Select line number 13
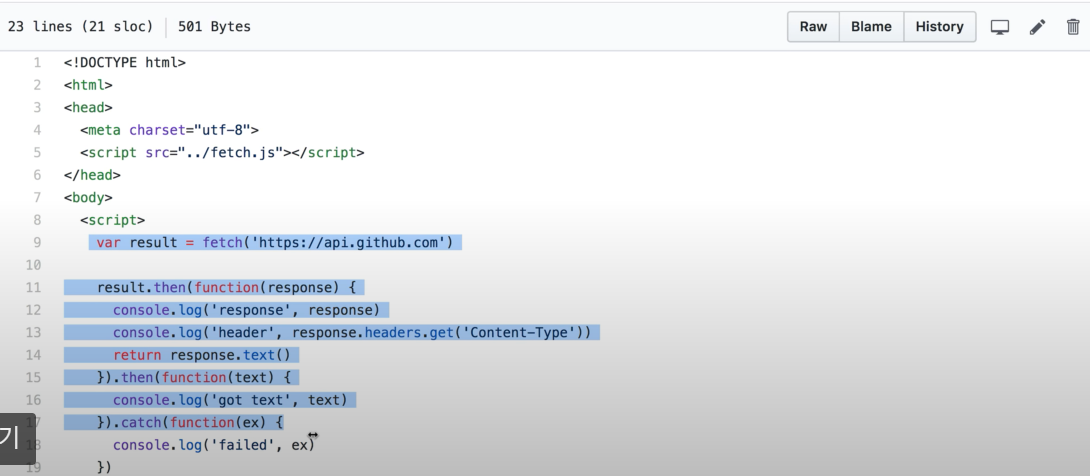This screenshot has width=1090, height=476. [33, 333]
